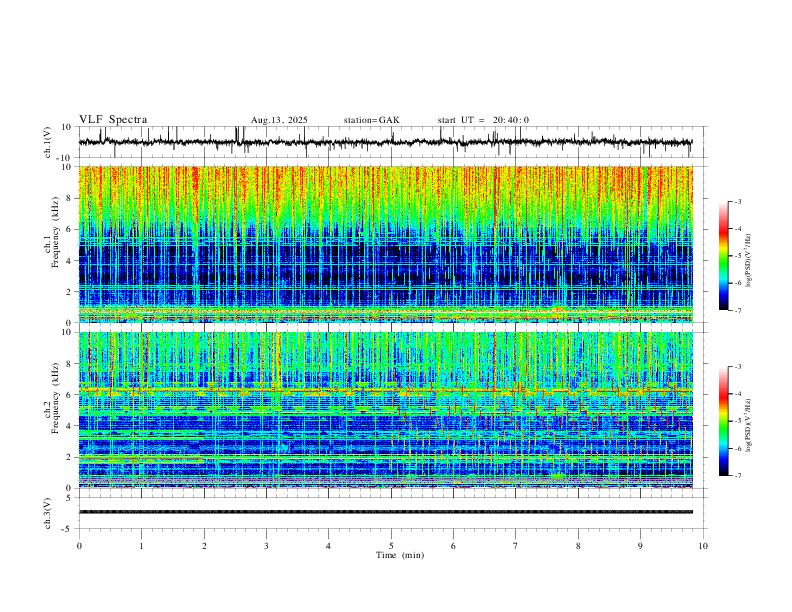Click the ch.1 colorbar 'log(PSD)' label

coord(750,261)
